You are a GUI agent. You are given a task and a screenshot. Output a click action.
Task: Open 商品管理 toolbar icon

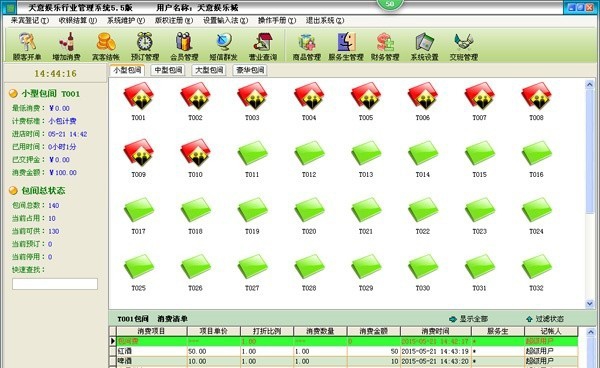point(307,47)
